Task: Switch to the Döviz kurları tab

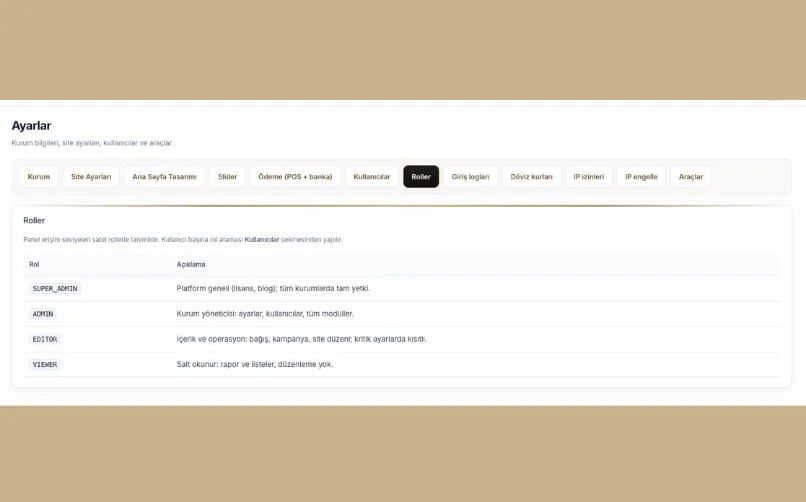Action: point(531,177)
